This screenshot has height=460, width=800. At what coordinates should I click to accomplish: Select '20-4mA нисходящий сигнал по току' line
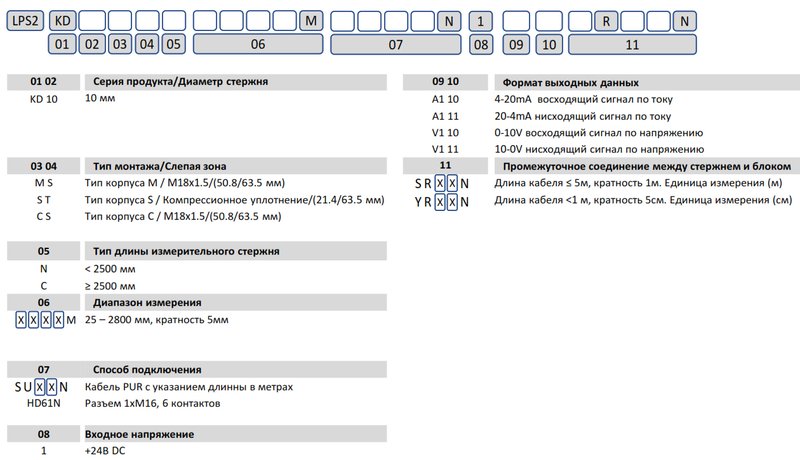[x=582, y=116]
